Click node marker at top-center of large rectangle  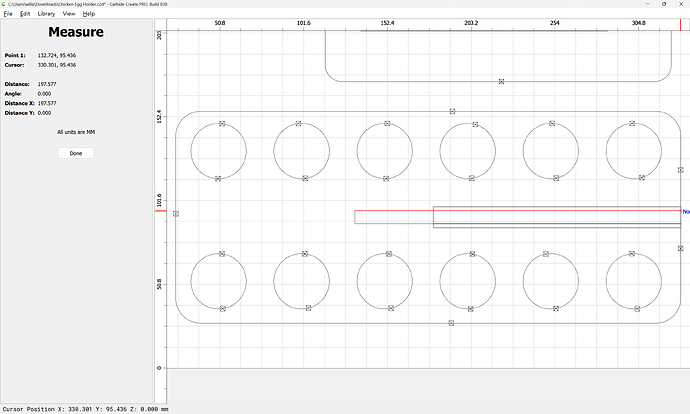pyautogui.click(x=452, y=111)
